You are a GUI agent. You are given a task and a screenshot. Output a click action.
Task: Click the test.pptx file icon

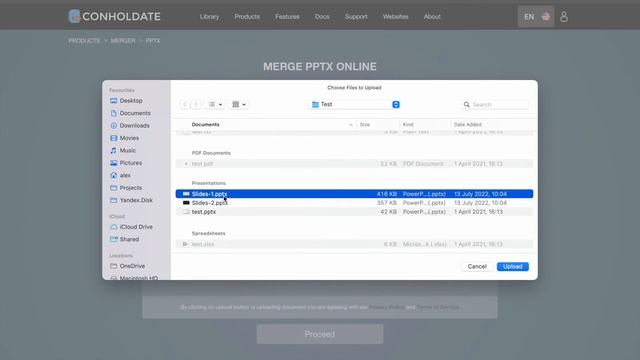point(186,212)
